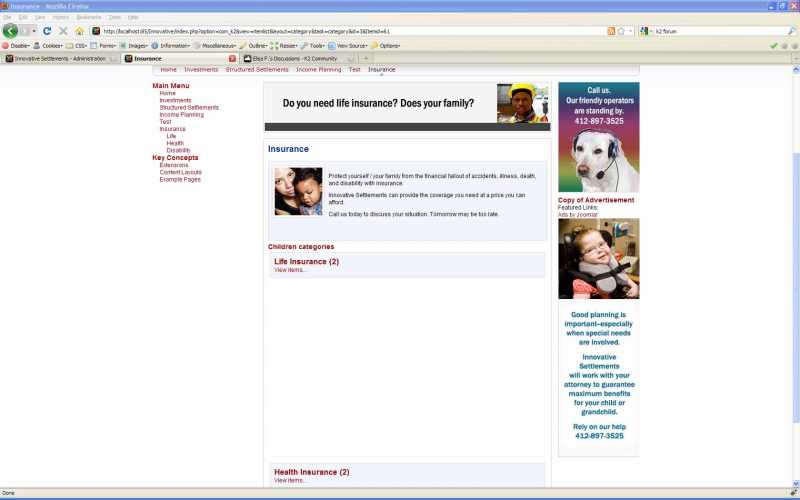The height and width of the screenshot is (500, 800).
Task: Click the search magnifier icon
Action: tap(791, 31)
